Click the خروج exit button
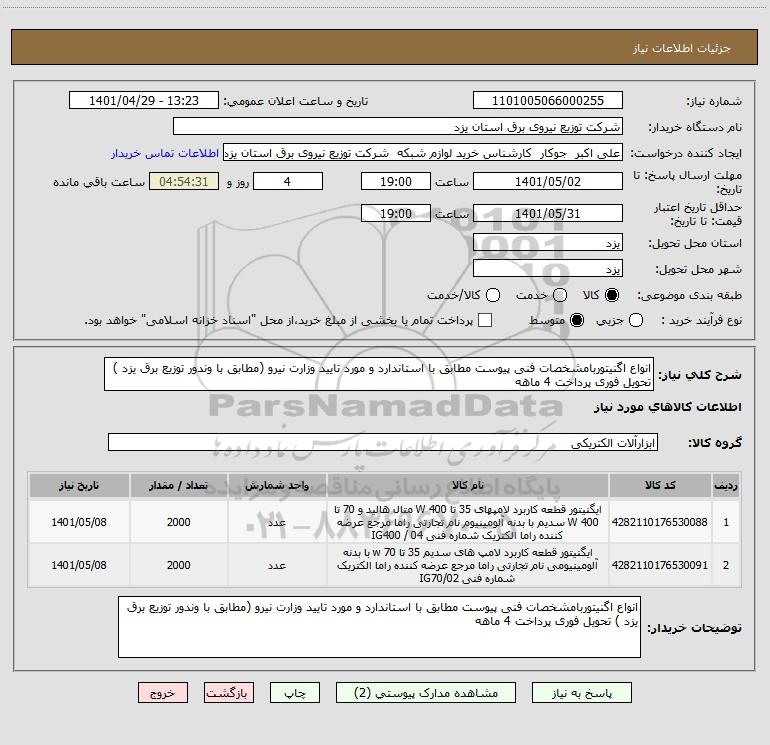The height and width of the screenshot is (745, 770). click(x=163, y=692)
